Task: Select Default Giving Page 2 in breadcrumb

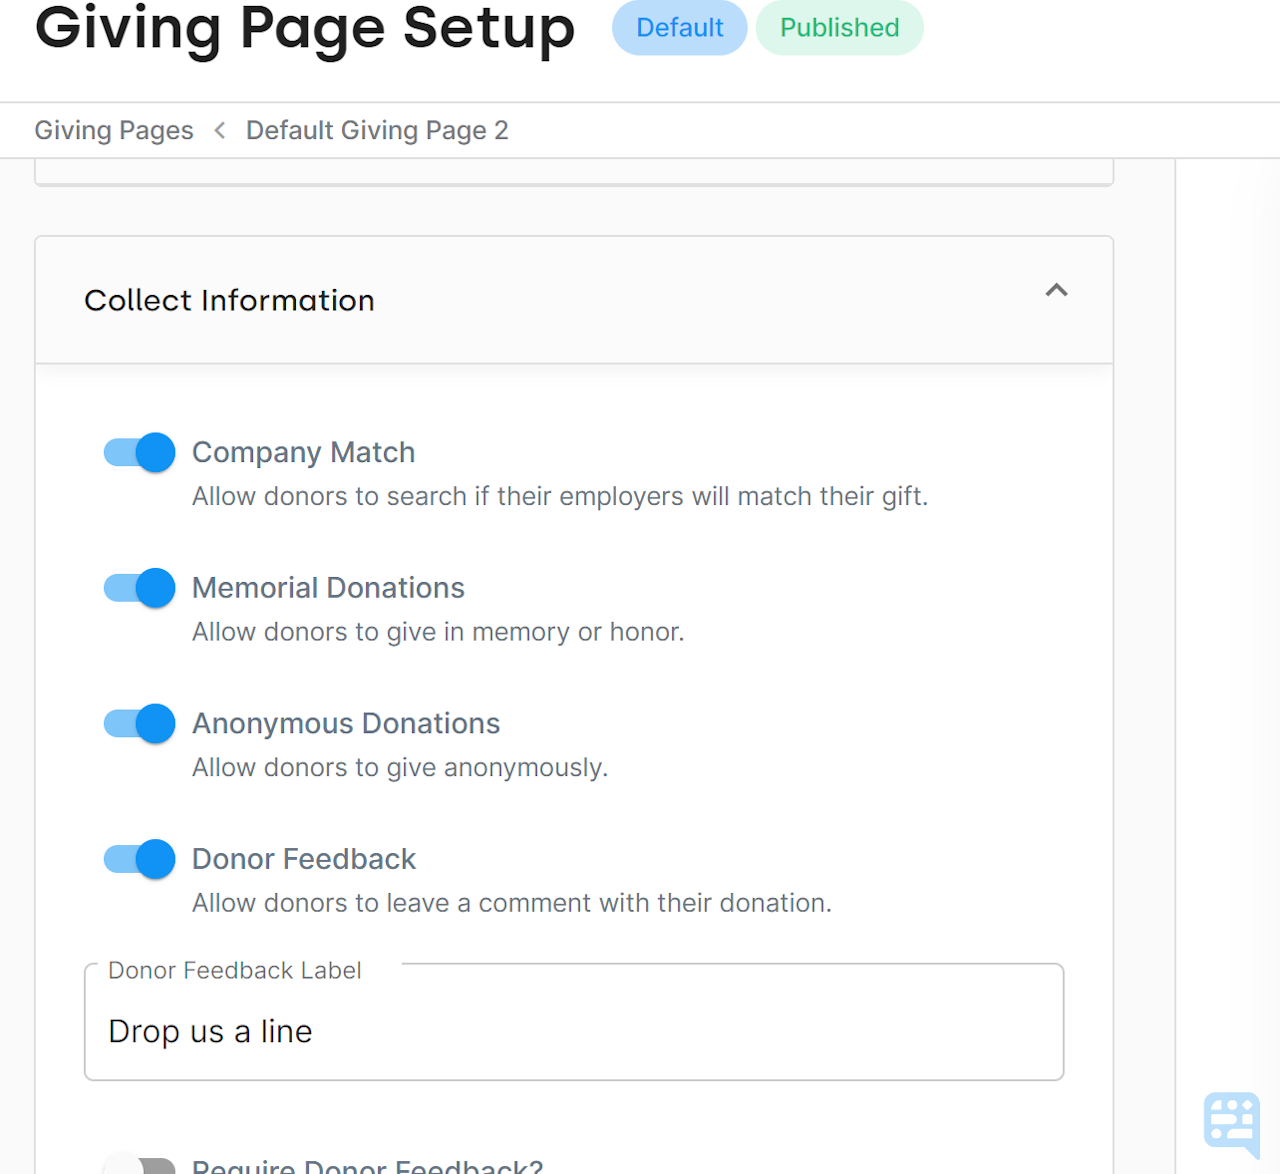Action: tap(377, 130)
